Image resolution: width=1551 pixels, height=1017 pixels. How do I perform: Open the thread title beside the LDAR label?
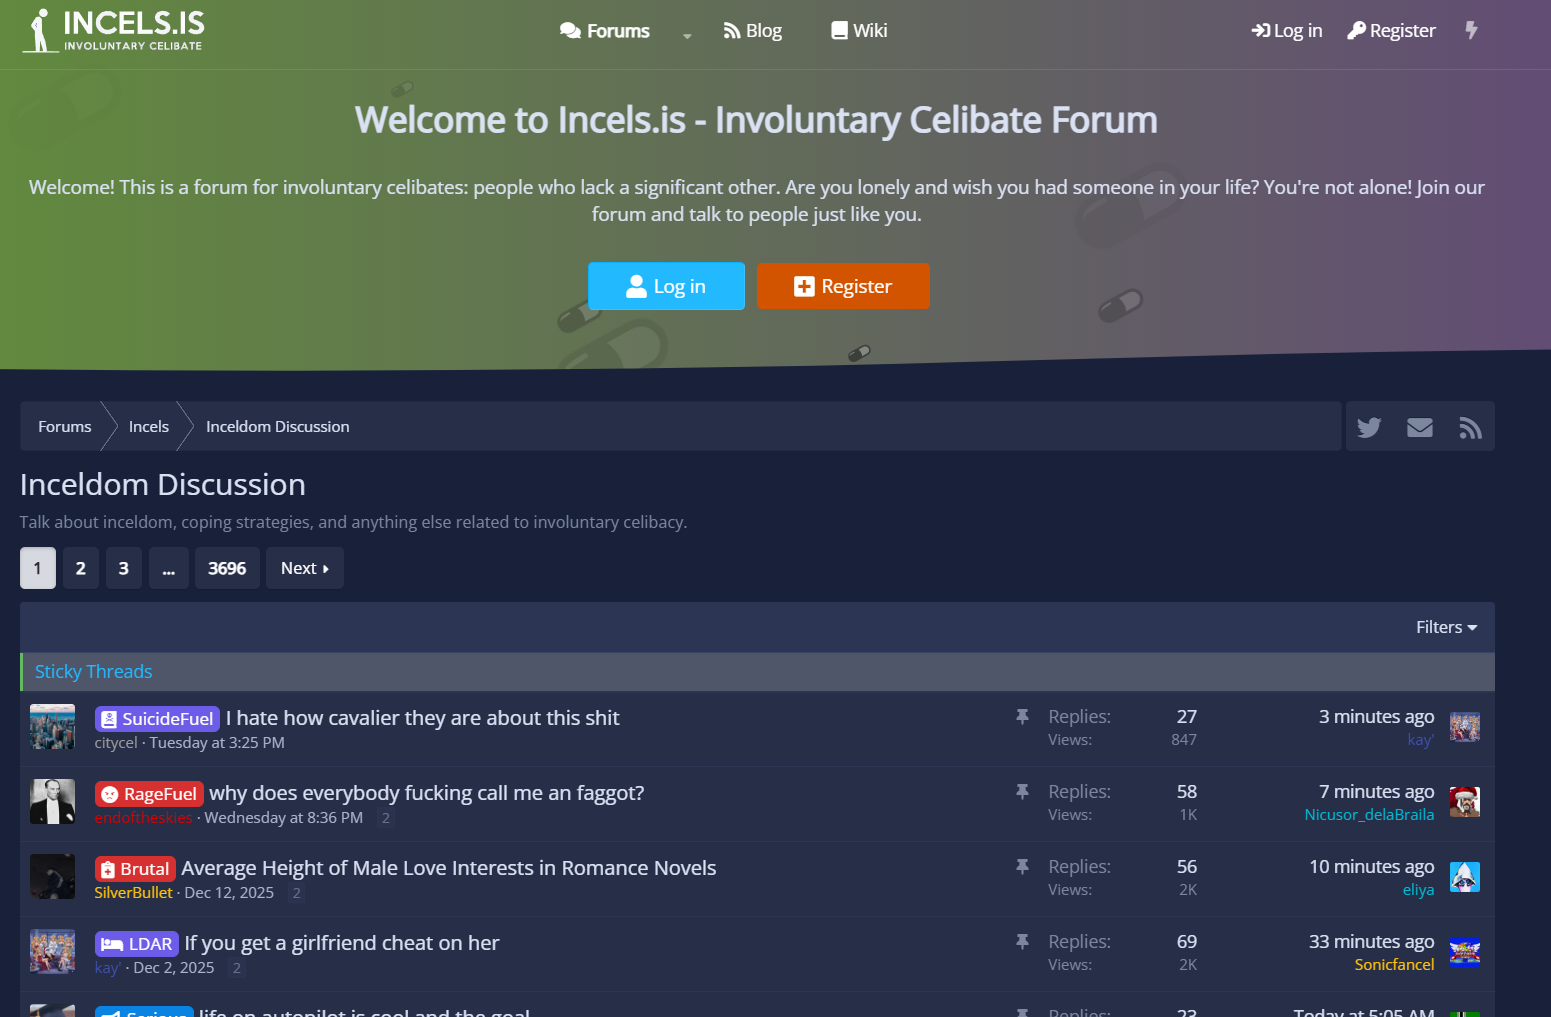[x=342, y=943]
